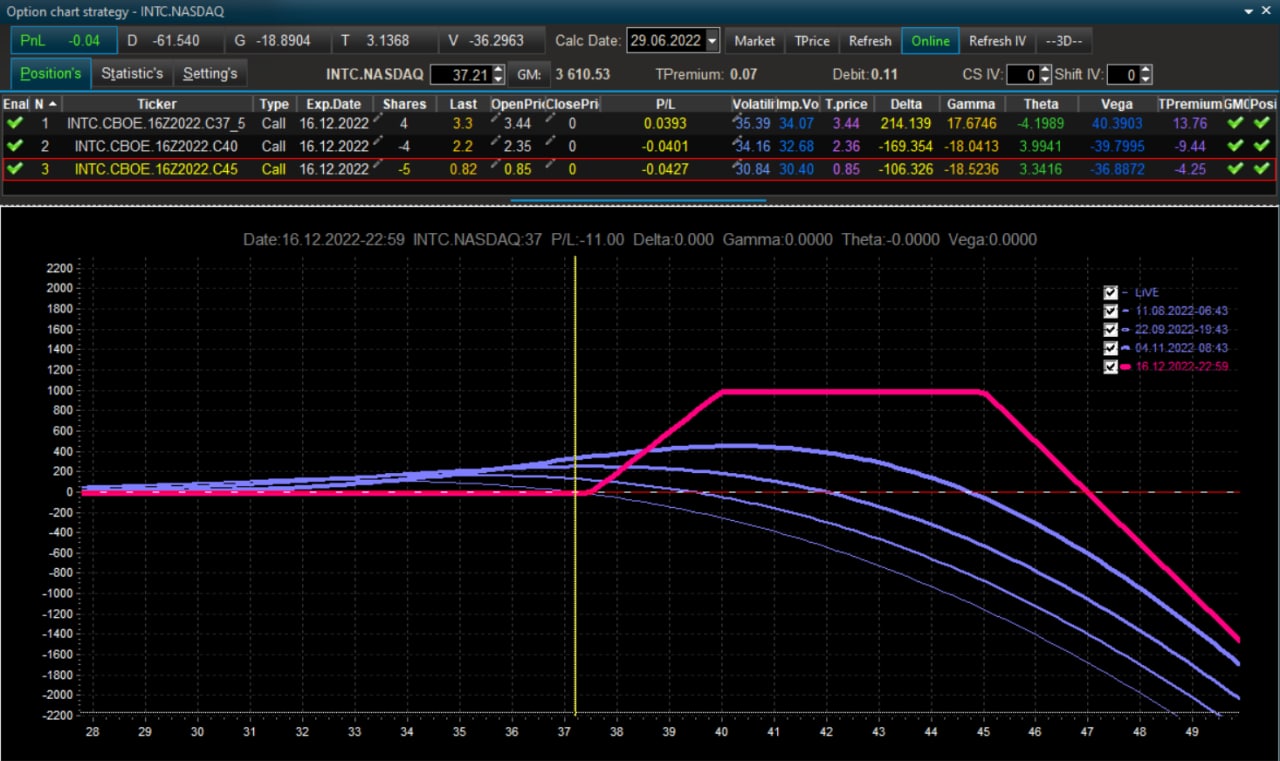Switch to the Setting's tab
1280x761 pixels.
[210, 74]
